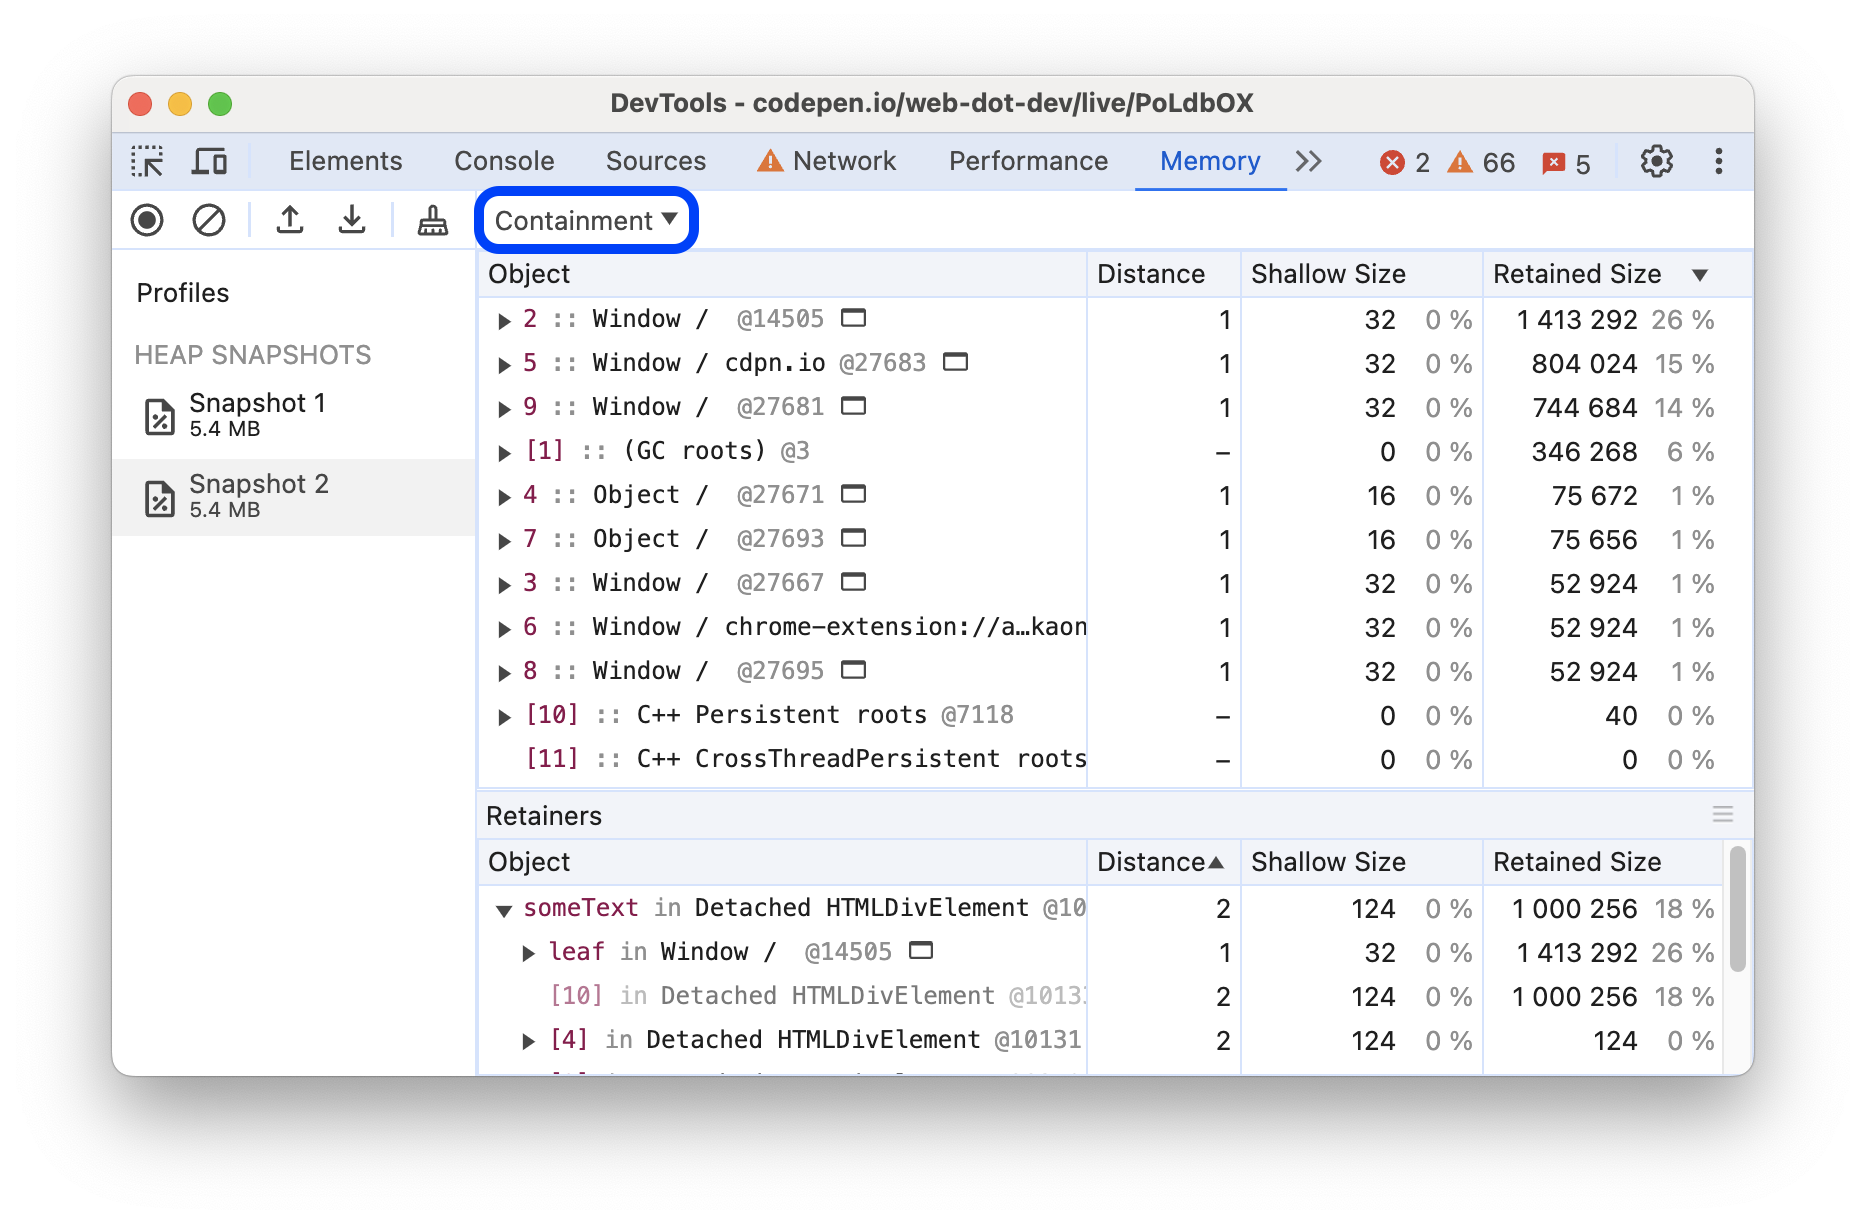This screenshot has width=1866, height=1224.
Task: Collapse the someText retainer entry
Action: tap(504, 909)
